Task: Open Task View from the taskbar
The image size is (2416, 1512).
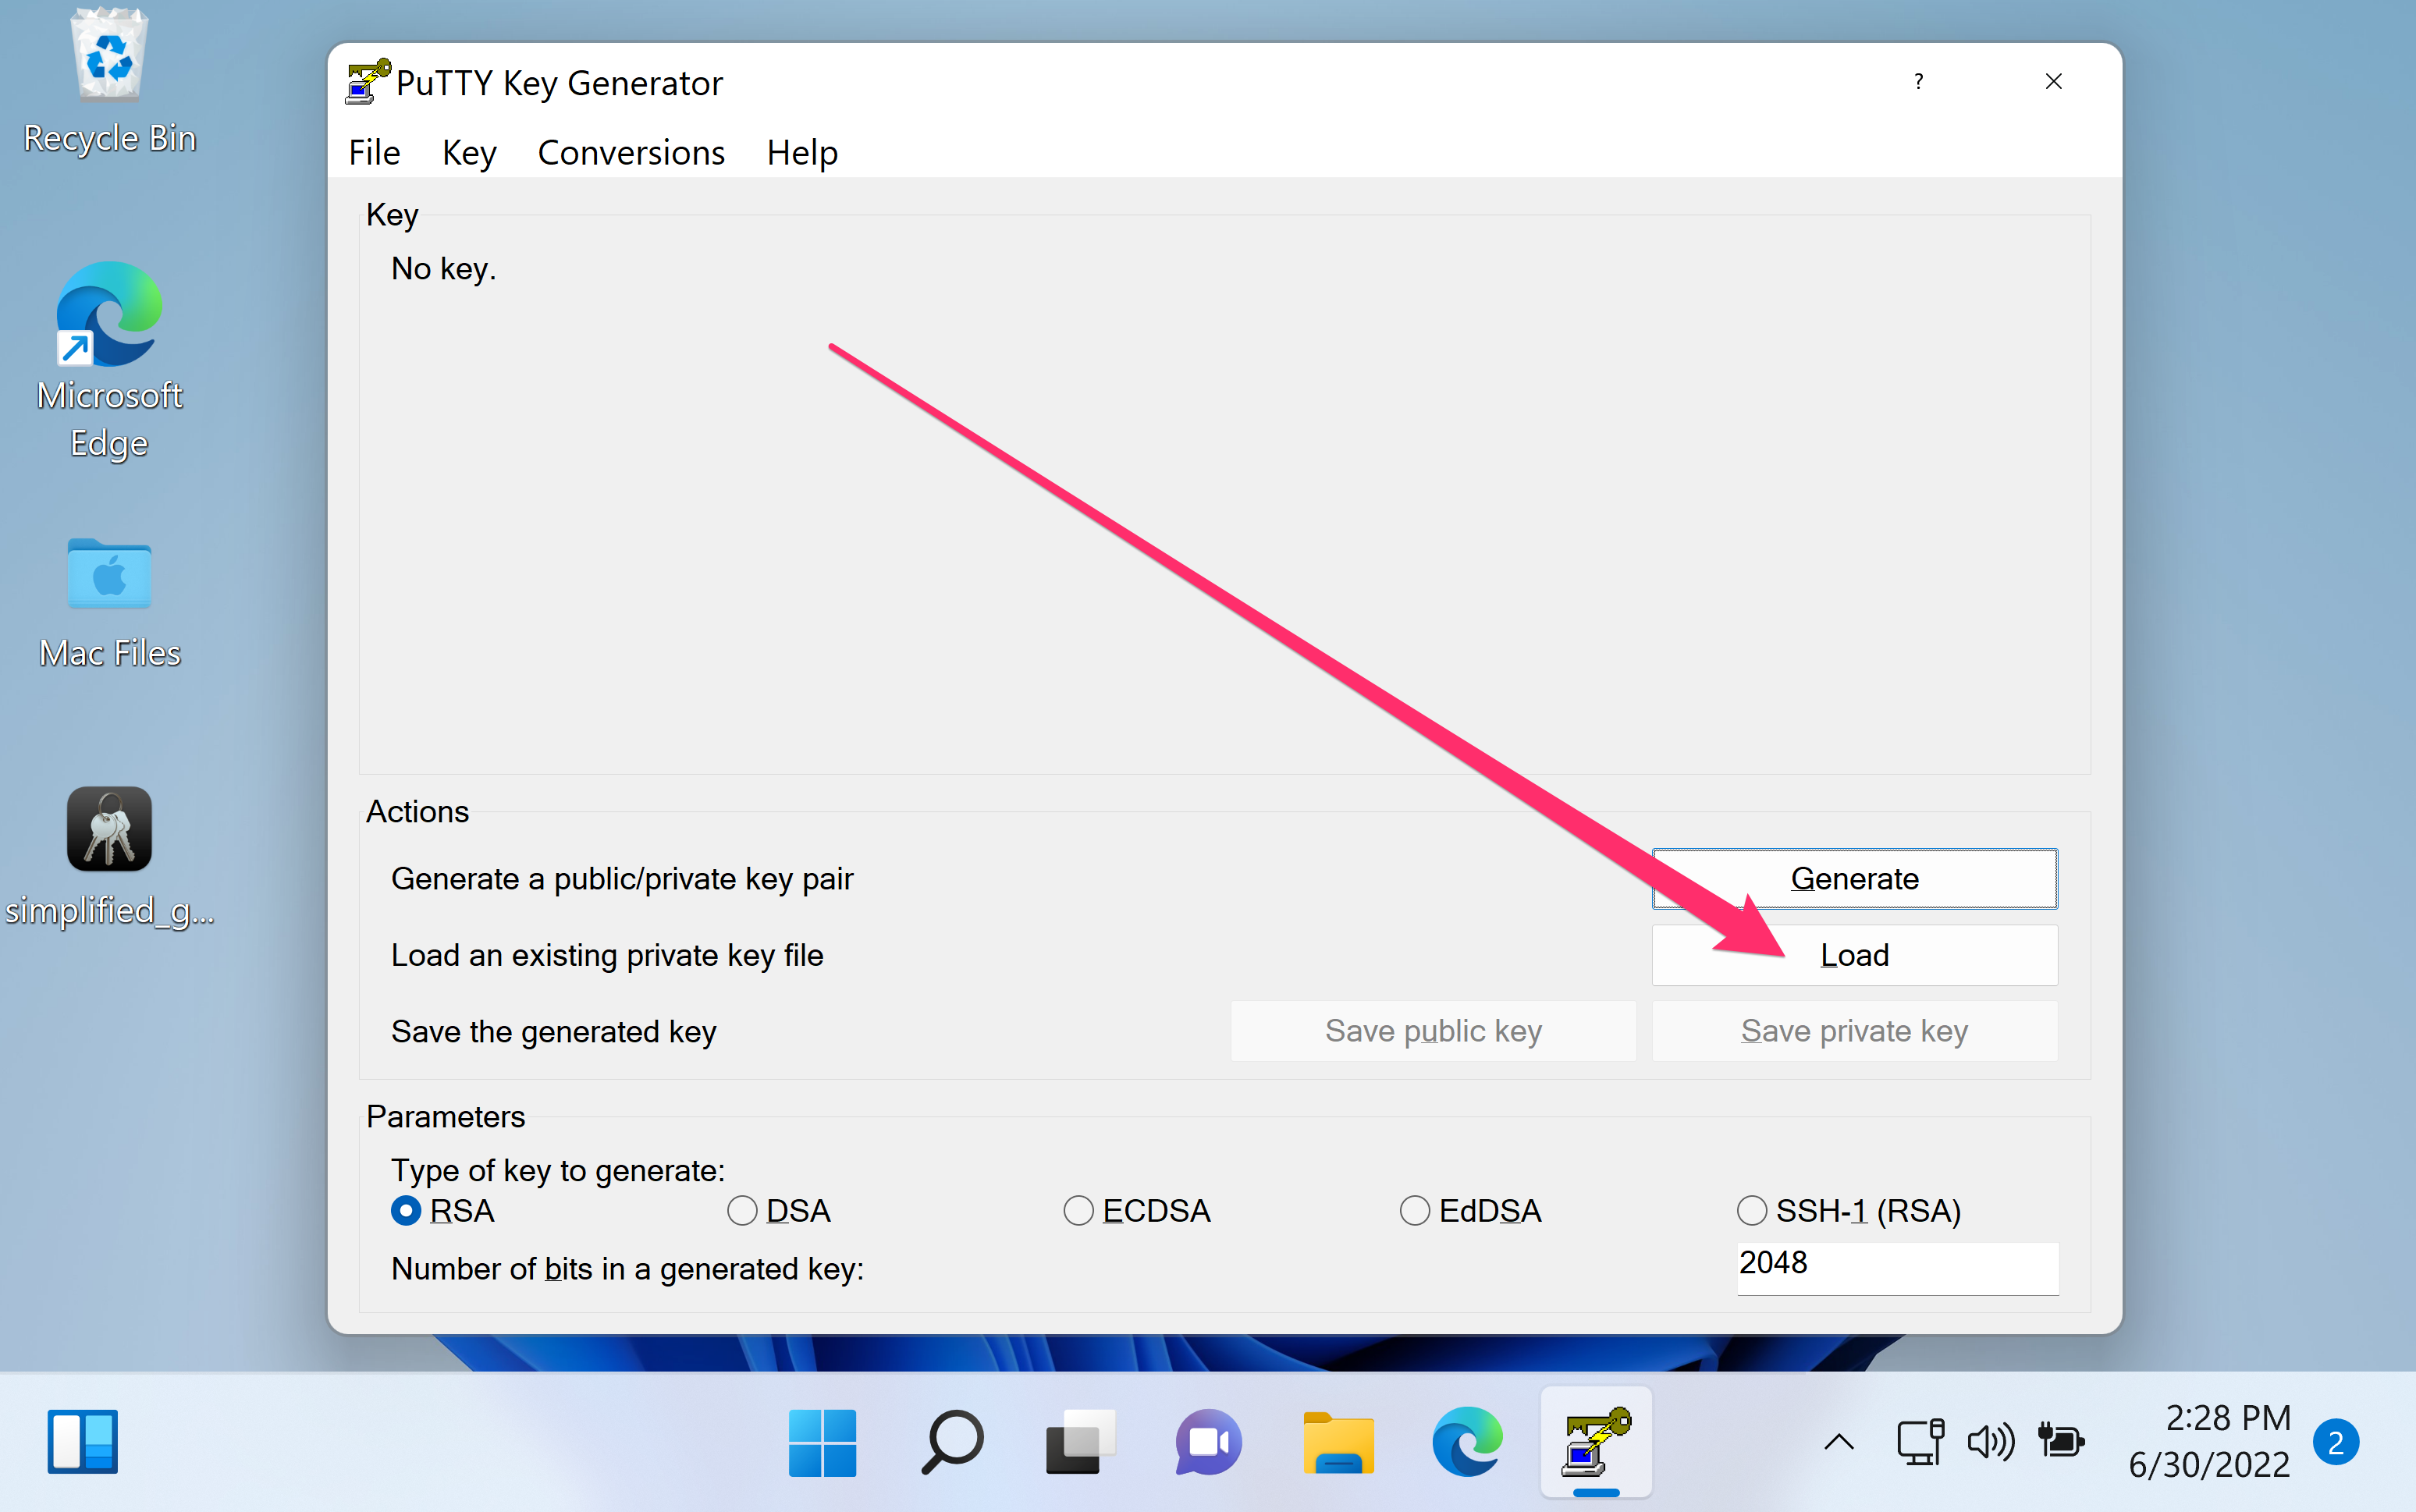Action: click(x=1080, y=1442)
